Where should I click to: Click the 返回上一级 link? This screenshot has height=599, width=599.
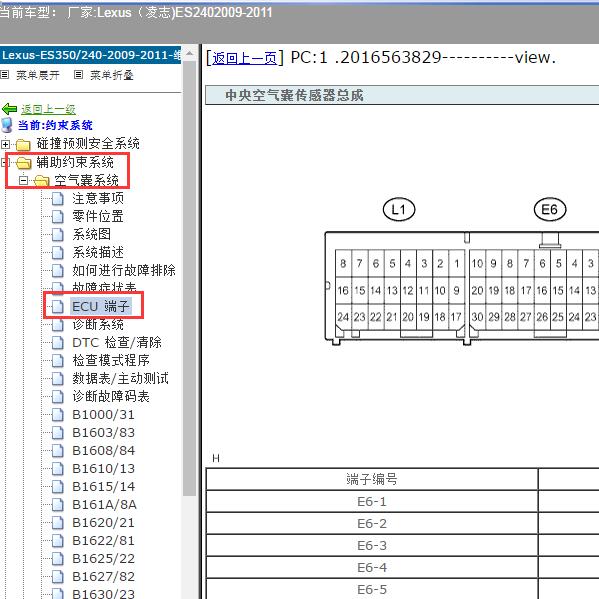(x=48, y=109)
